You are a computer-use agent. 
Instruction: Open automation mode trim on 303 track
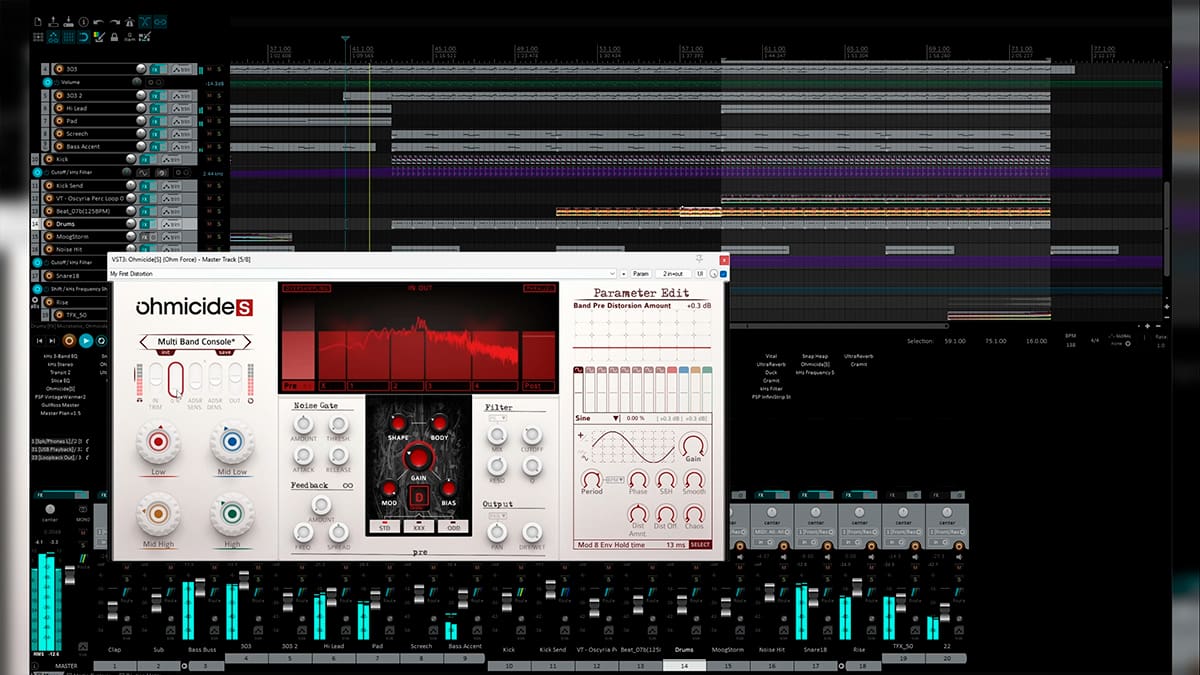(183, 69)
